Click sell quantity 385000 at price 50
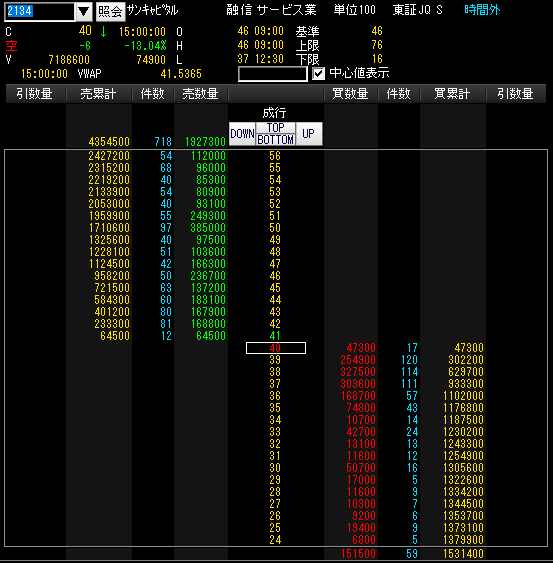The image size is (553, 563). click(x=208, y=228)
